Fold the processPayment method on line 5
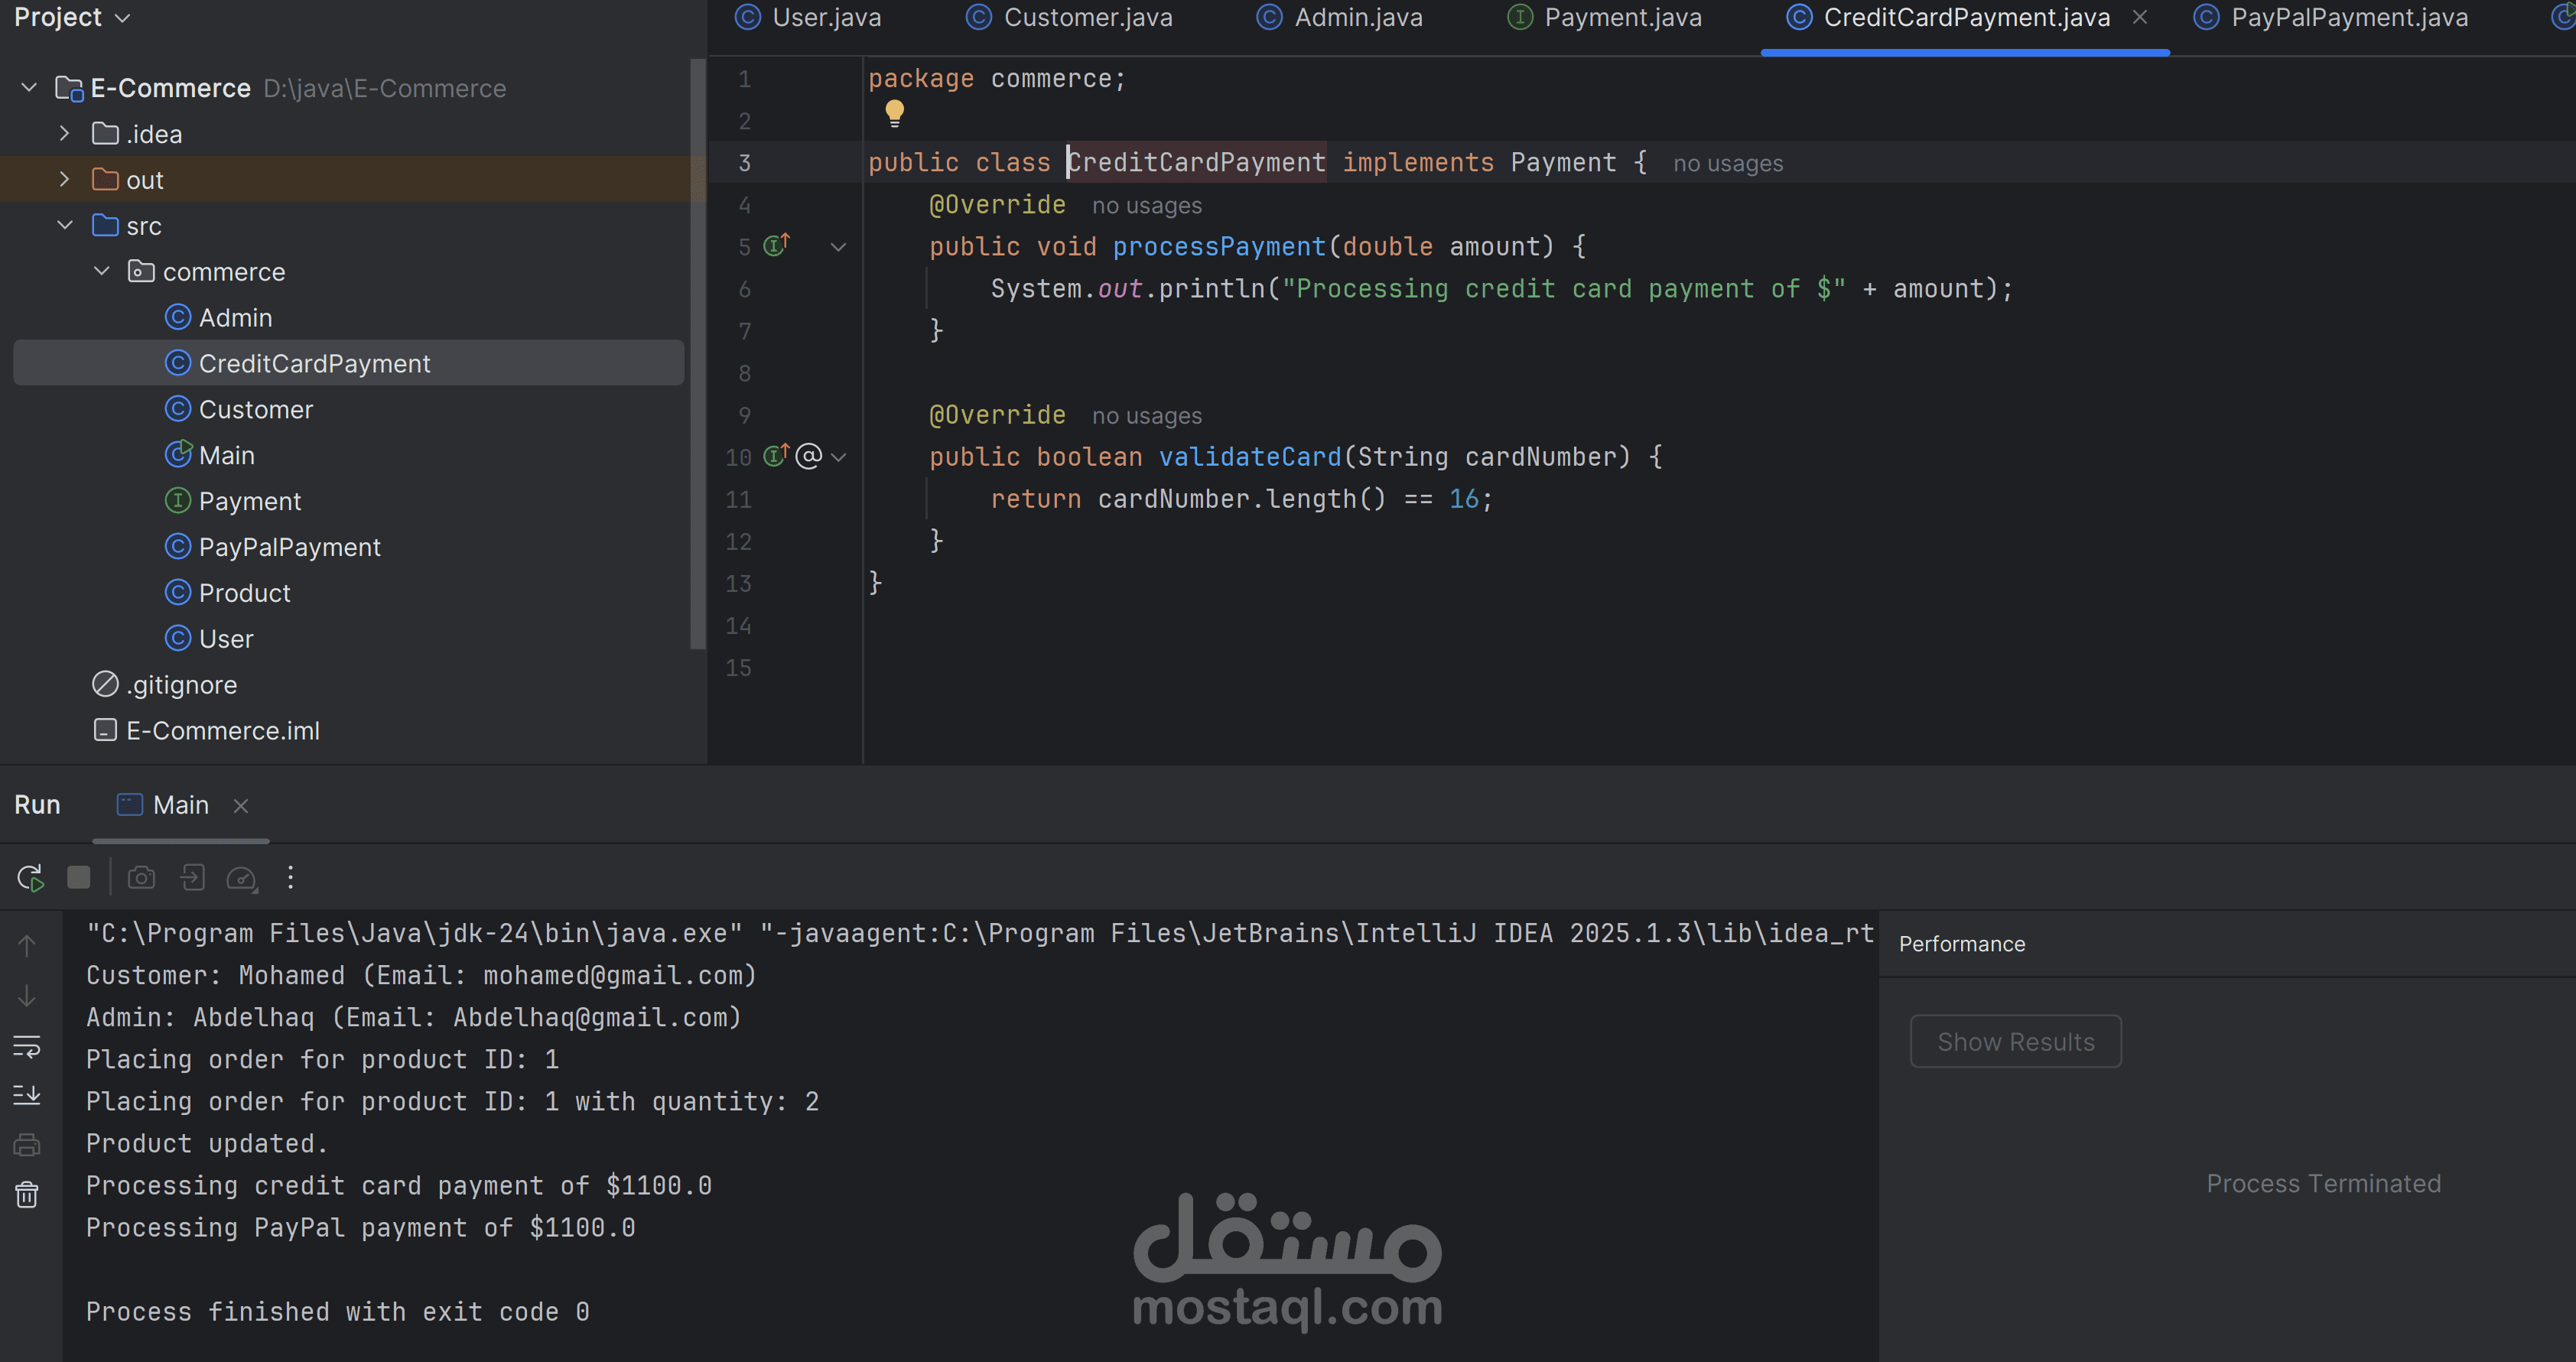This screenshot has width=2576, height=1362. (839, 247)
